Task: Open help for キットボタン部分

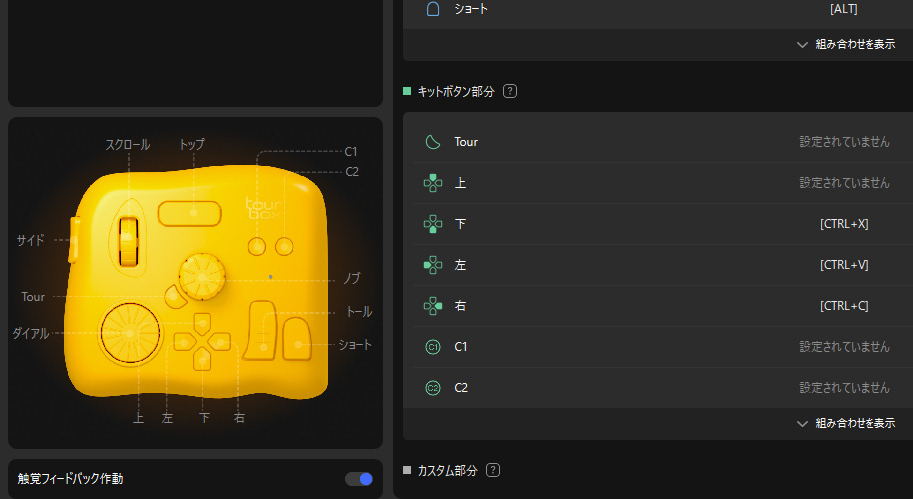Action: tap(509, 91)
